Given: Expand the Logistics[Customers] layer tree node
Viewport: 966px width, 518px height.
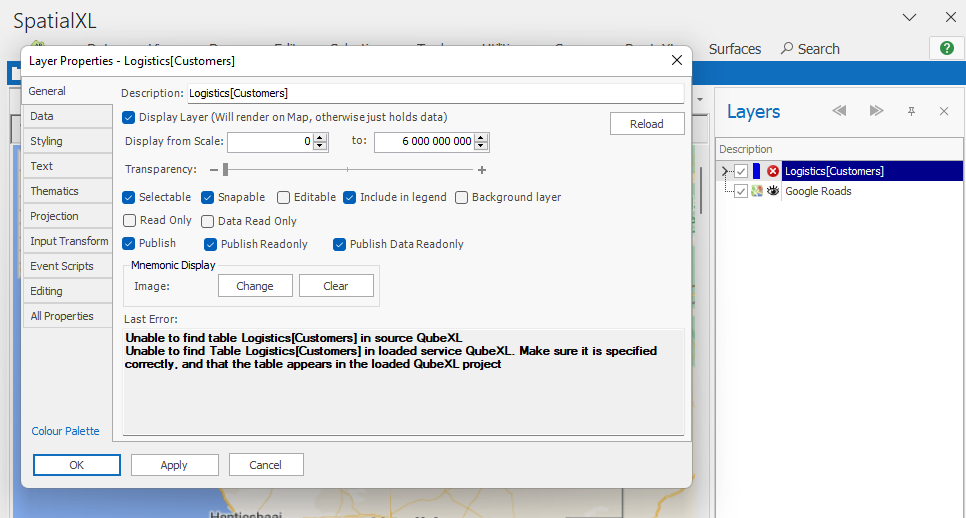Looking at the screenshot, I should pos(723,171).
